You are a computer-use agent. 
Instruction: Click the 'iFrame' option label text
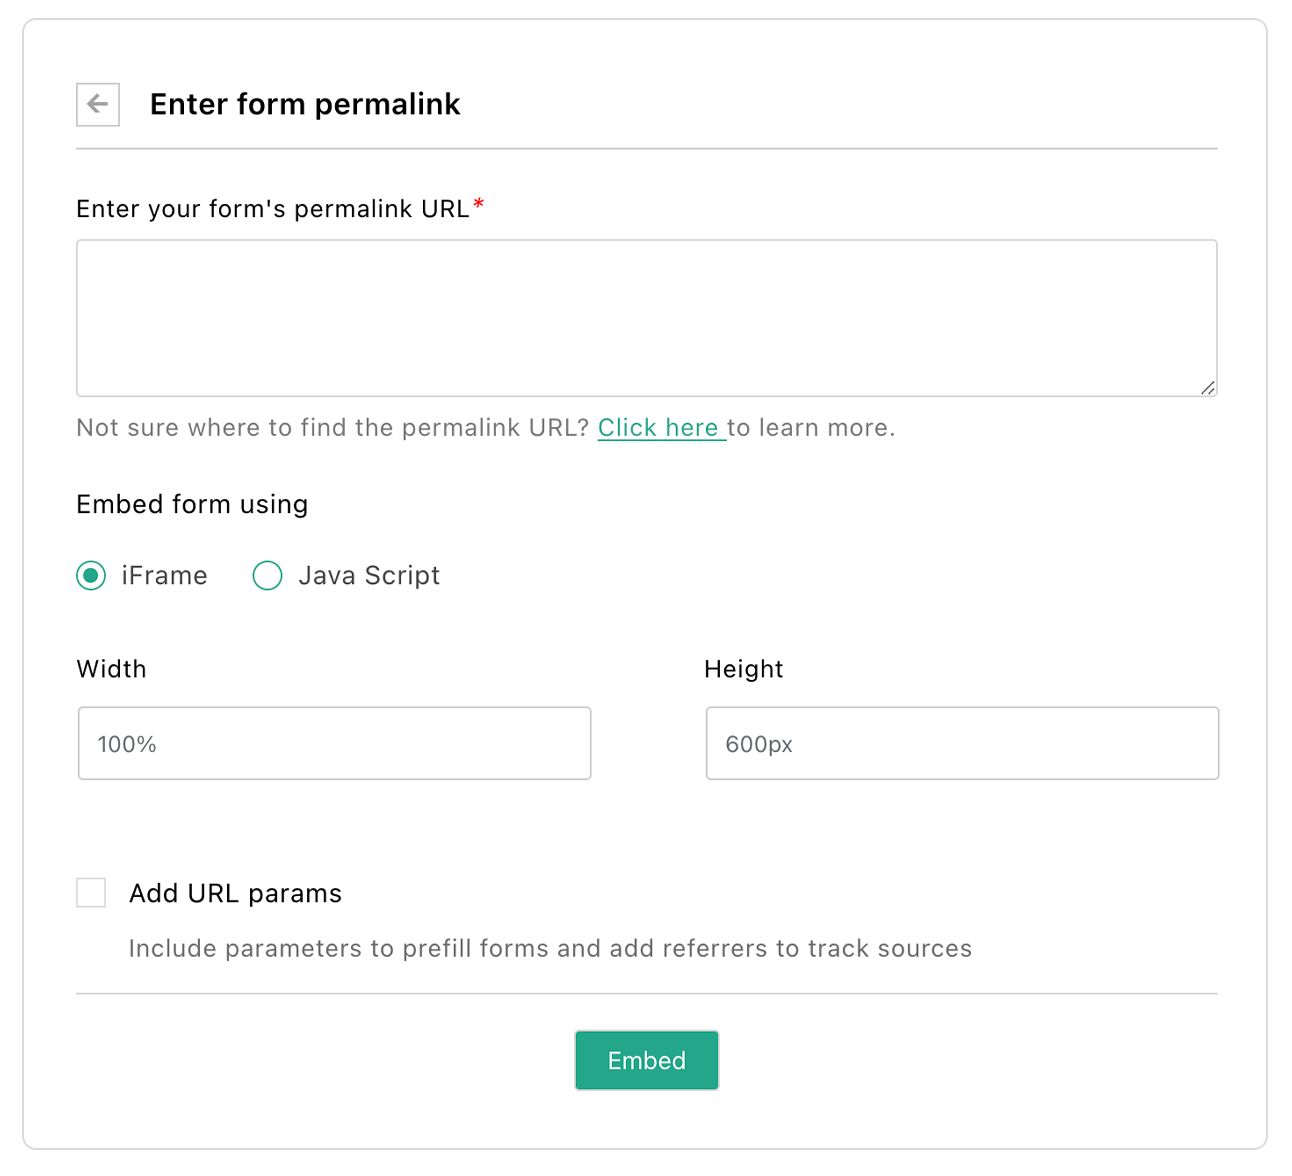[x=164, y=576]
